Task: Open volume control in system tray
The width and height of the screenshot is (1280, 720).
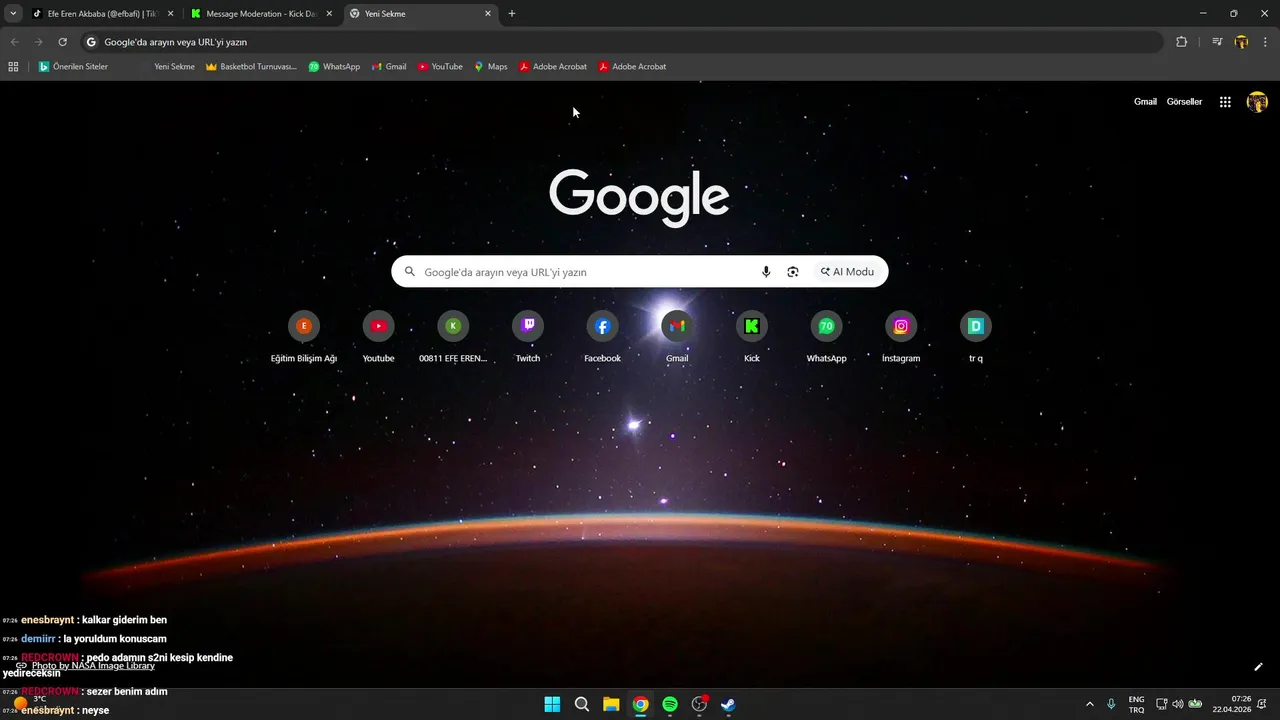Action: point(1177,705)
